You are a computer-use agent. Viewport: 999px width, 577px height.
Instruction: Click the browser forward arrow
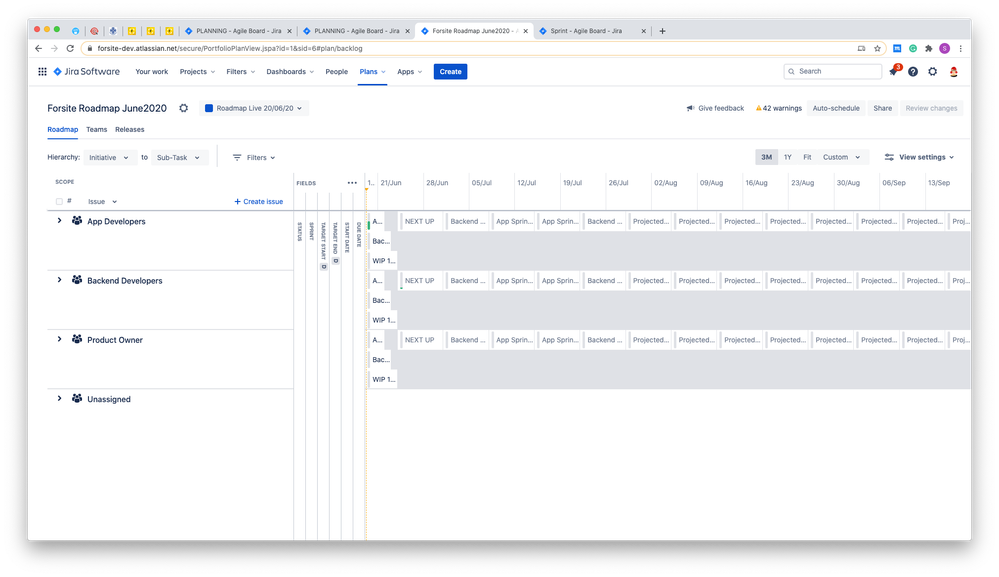[x=54, y=48]
